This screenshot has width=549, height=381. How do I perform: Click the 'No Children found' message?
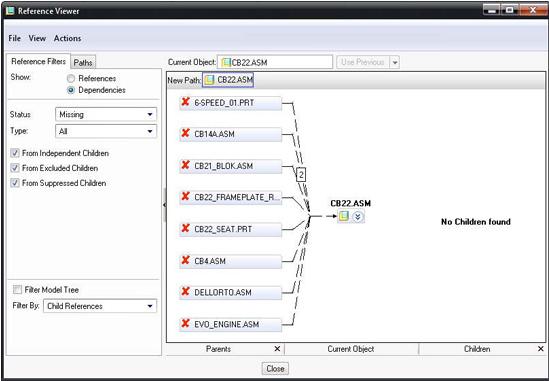pos(476,222)
